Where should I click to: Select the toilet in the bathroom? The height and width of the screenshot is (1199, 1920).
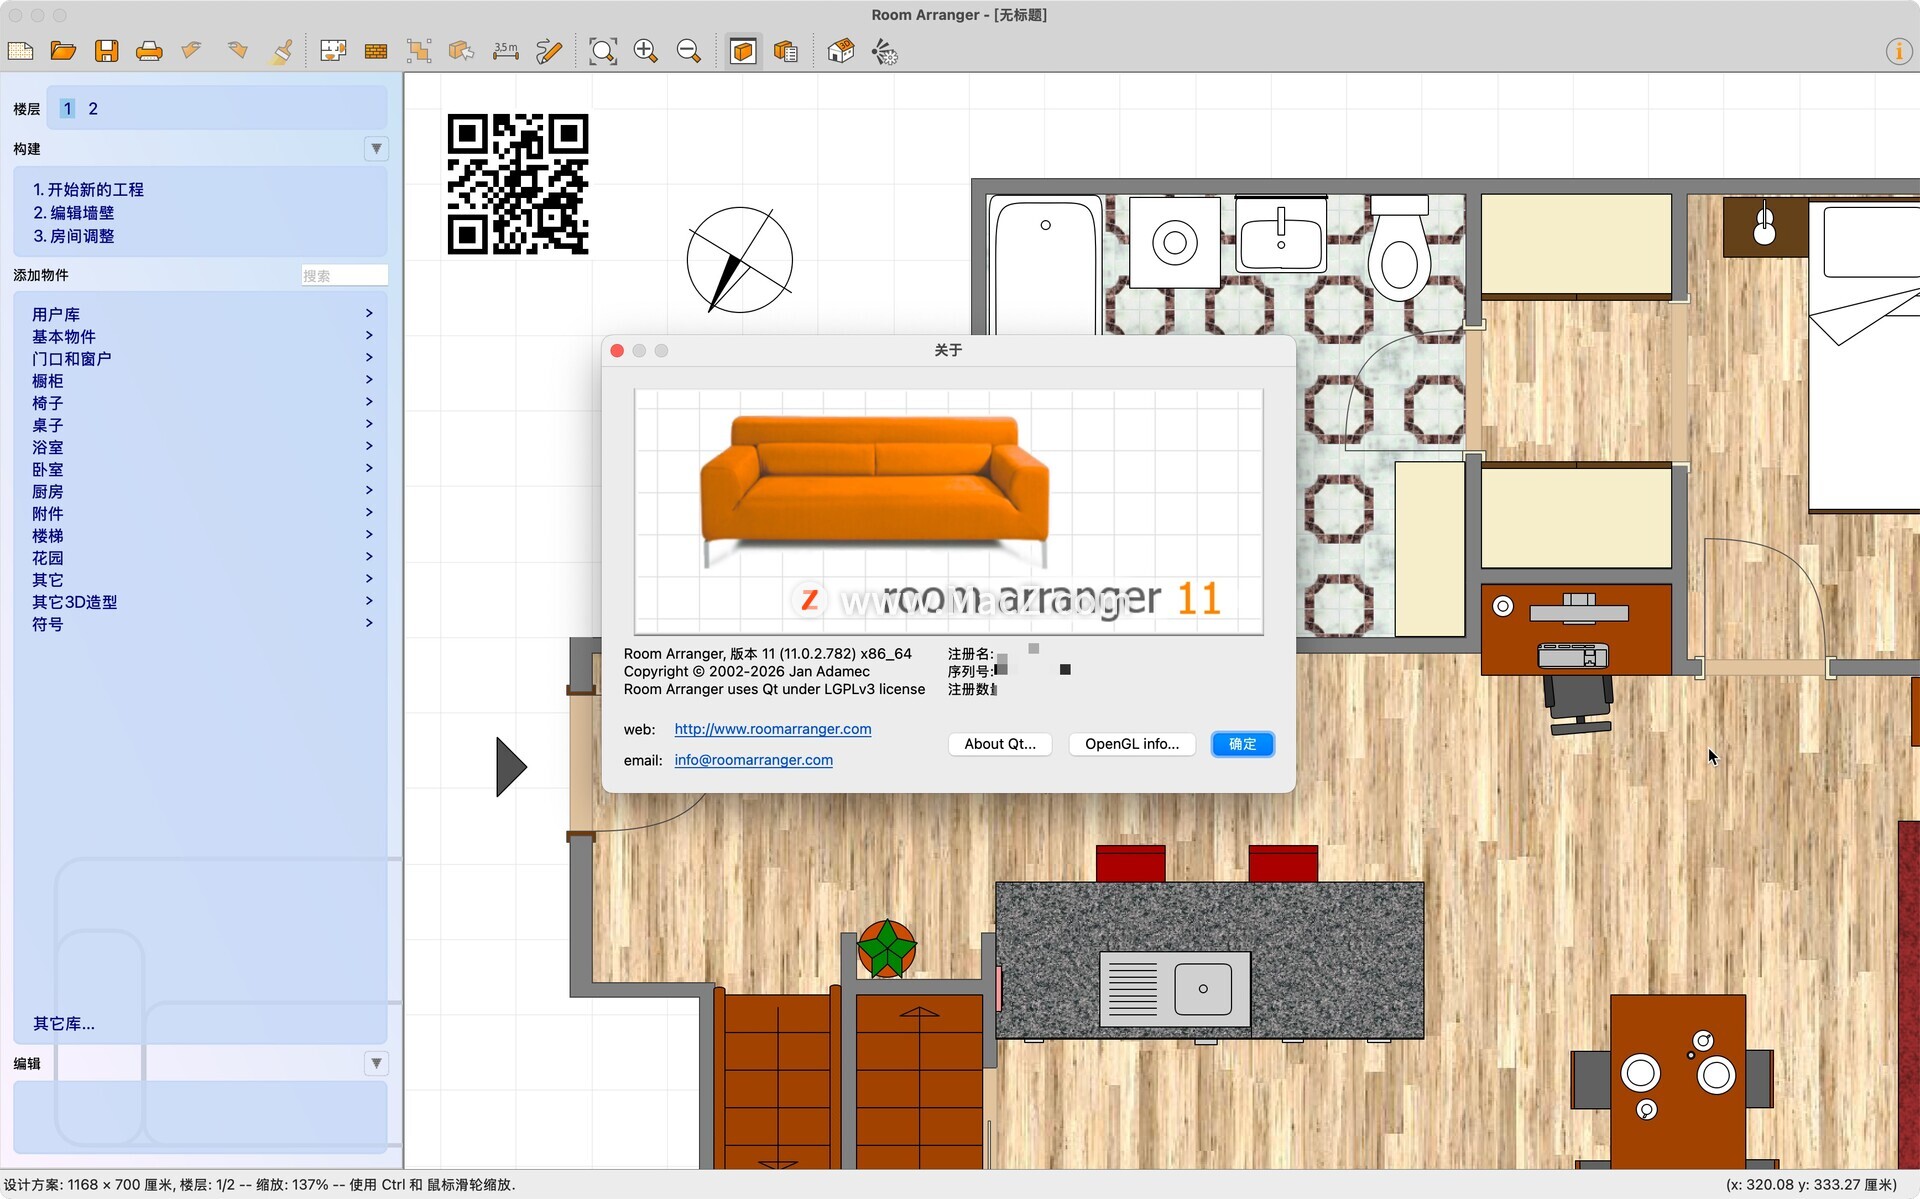pos(1399,247)
